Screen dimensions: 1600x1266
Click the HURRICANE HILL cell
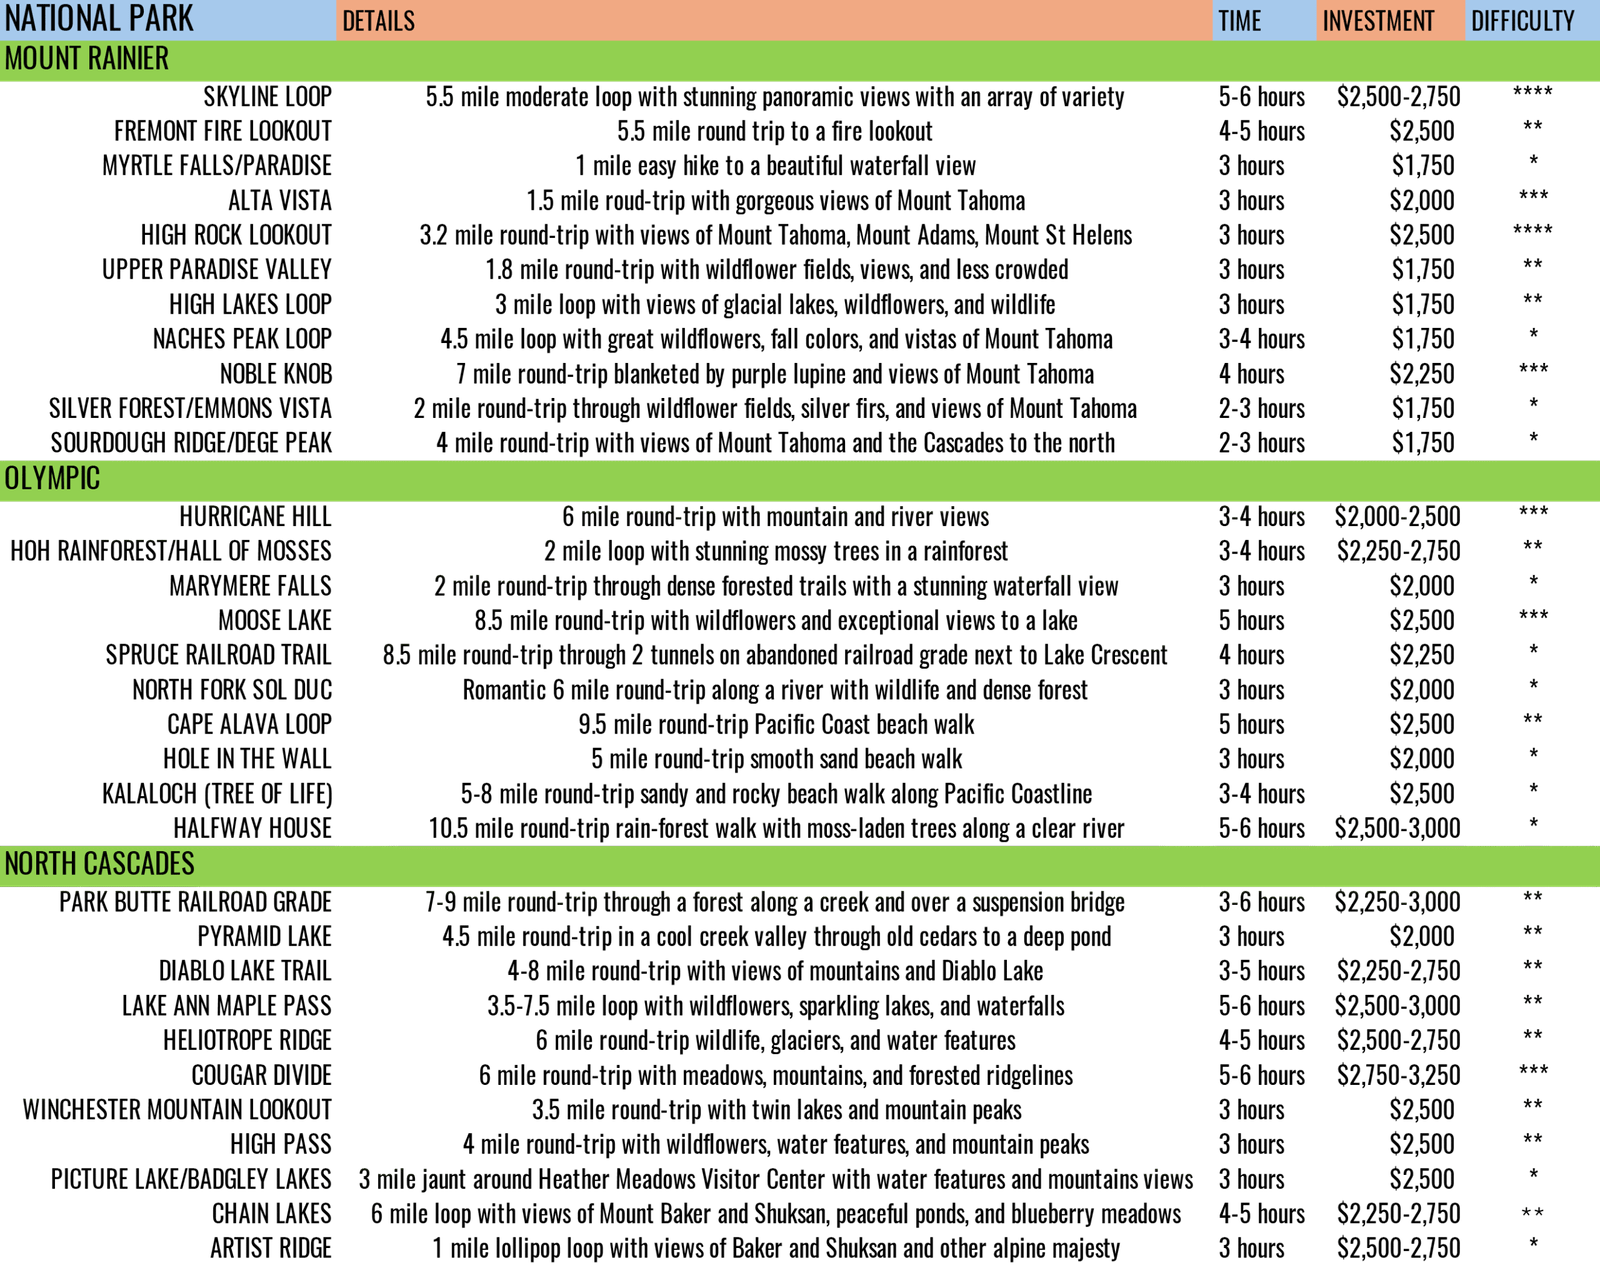[x=255, y=517]
